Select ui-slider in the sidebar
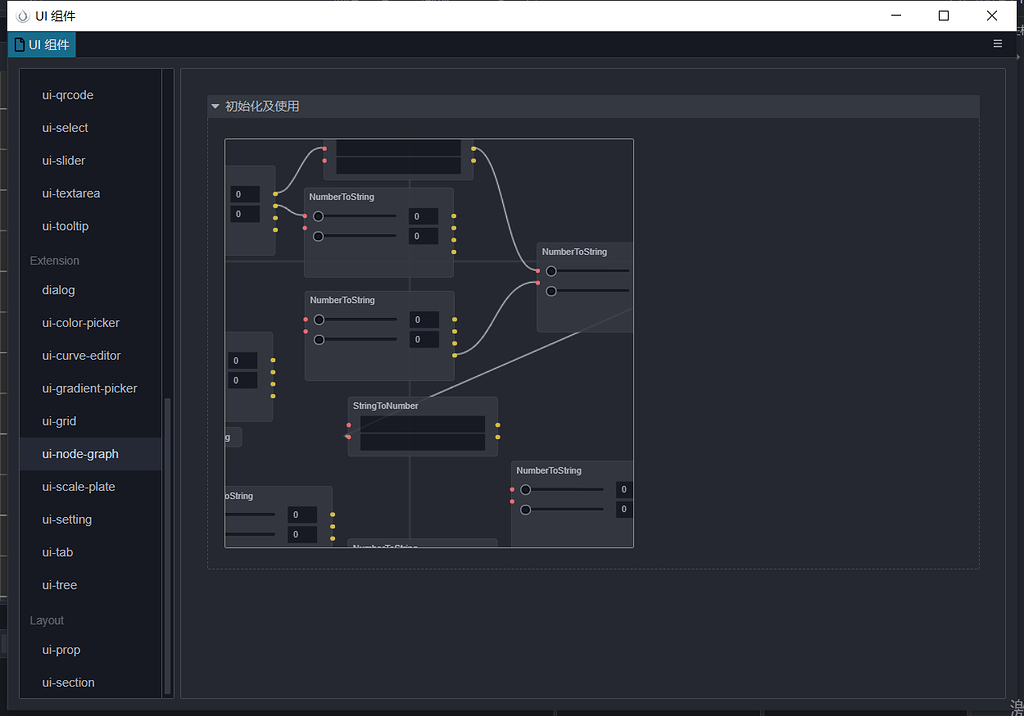This screenshot has height=716, width=1024. pos(63,160)
